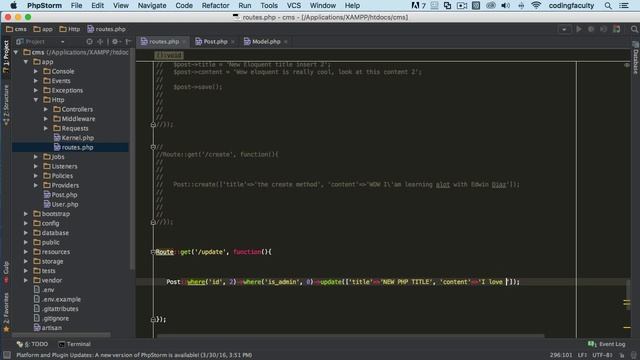Screen dimensions: 640x360
Task: Collapse the app folder
Action: 26,62
